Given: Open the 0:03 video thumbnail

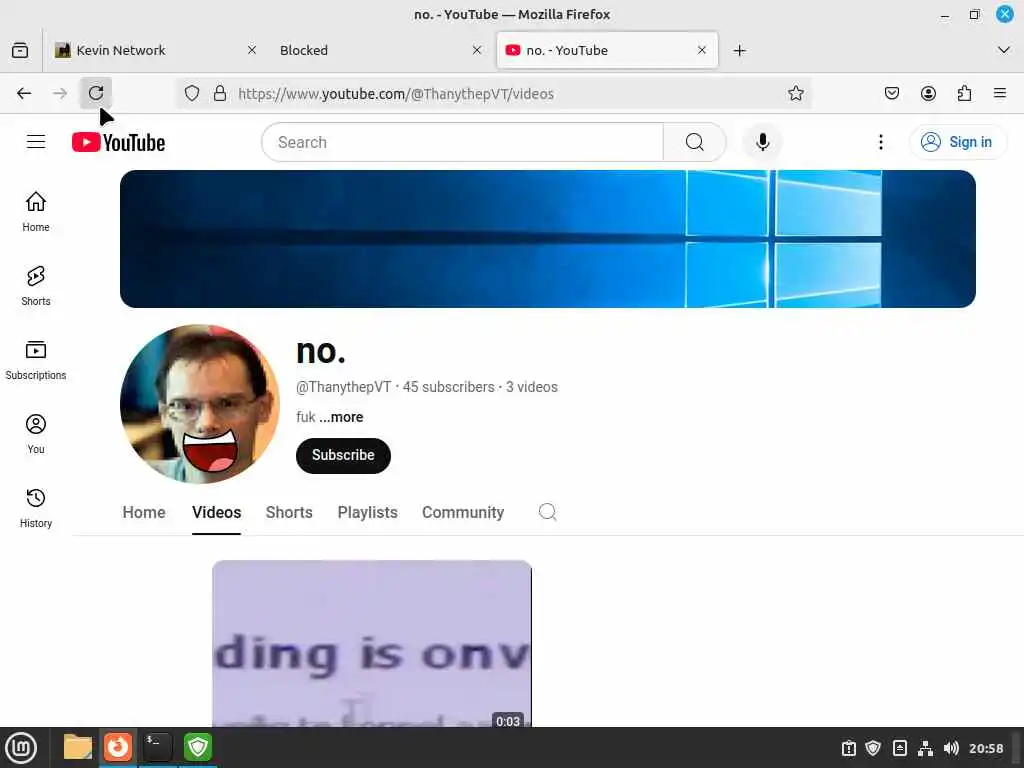Looking at the screenshot, I should coord(372,643).
